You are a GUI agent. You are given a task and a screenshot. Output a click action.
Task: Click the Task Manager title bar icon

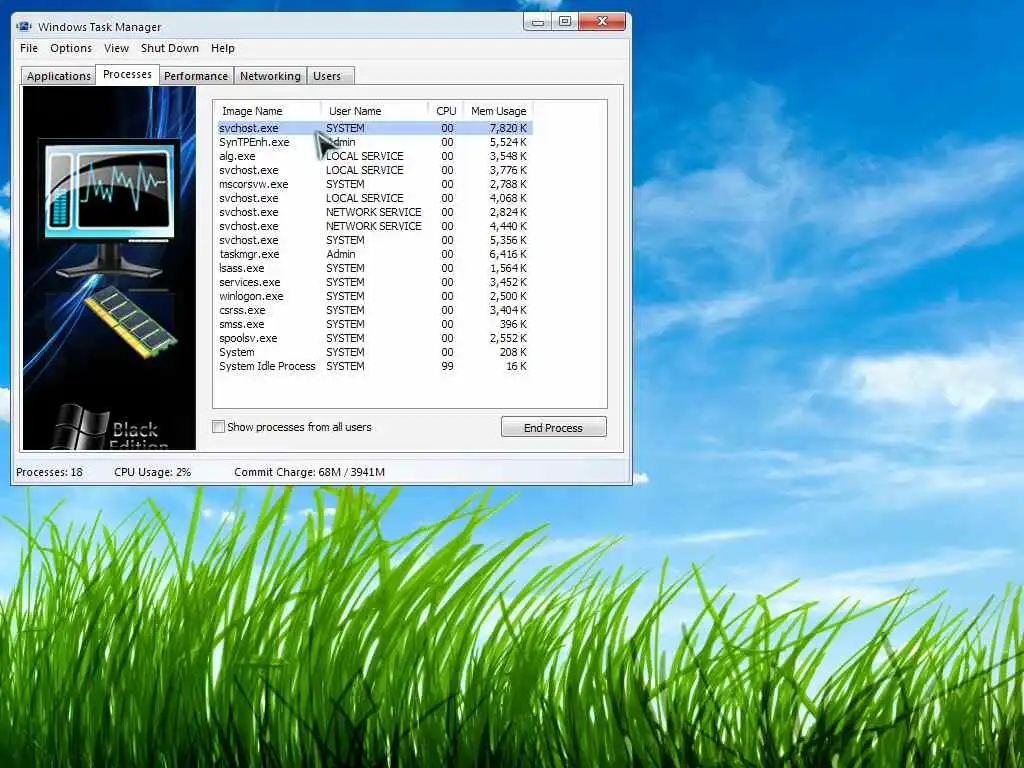tap(24, 27)
